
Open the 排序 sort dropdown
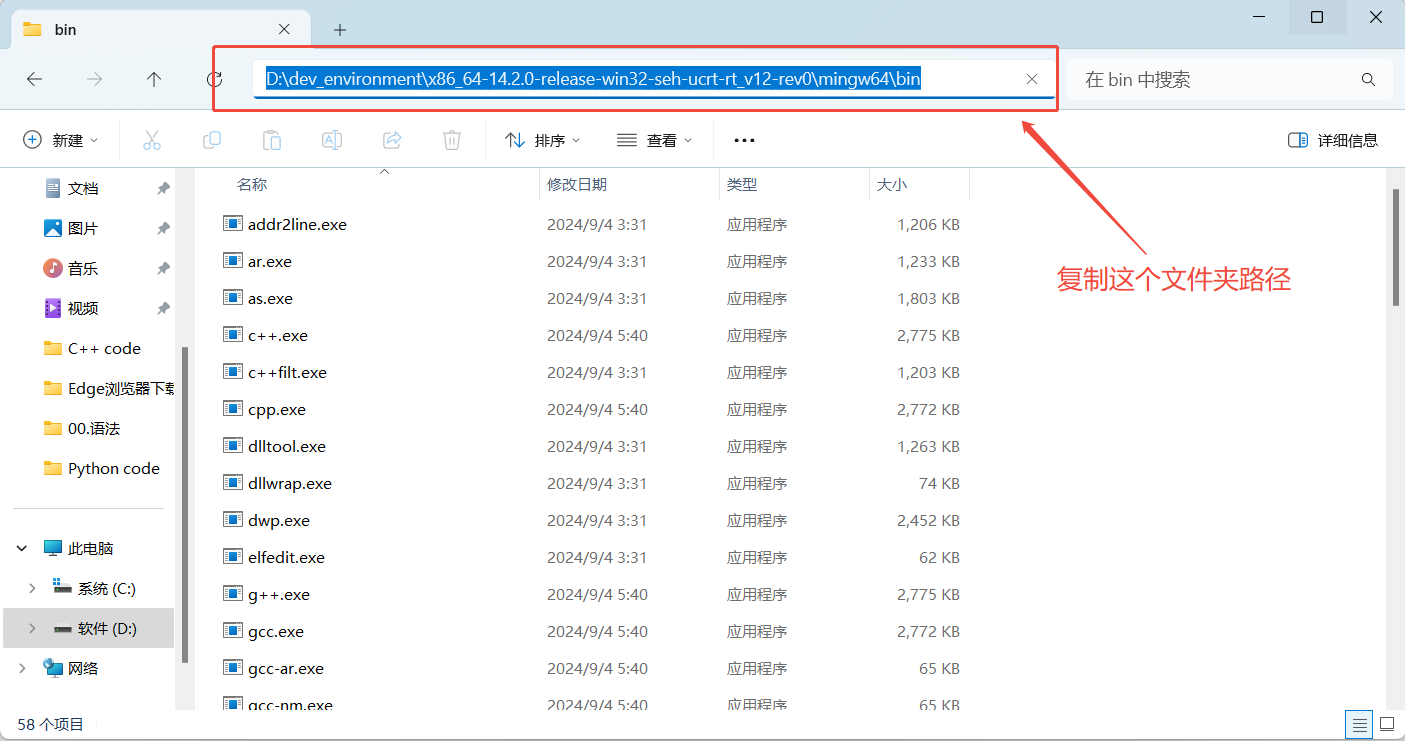click(x=543, y=140)
